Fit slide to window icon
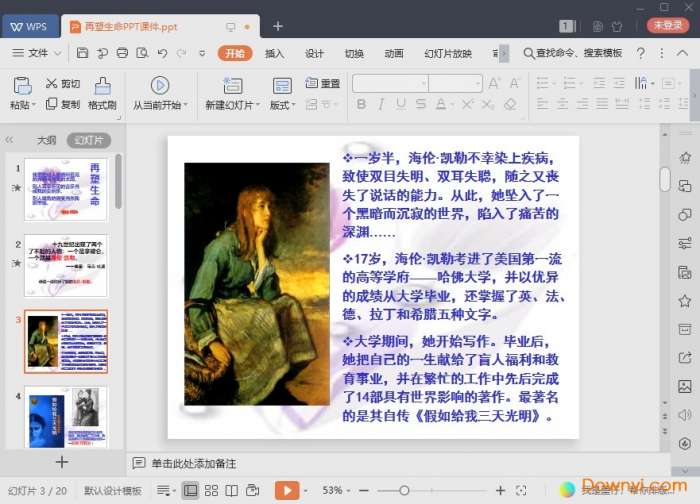This screenshot has width=700, height=504. tap(521, 490)
